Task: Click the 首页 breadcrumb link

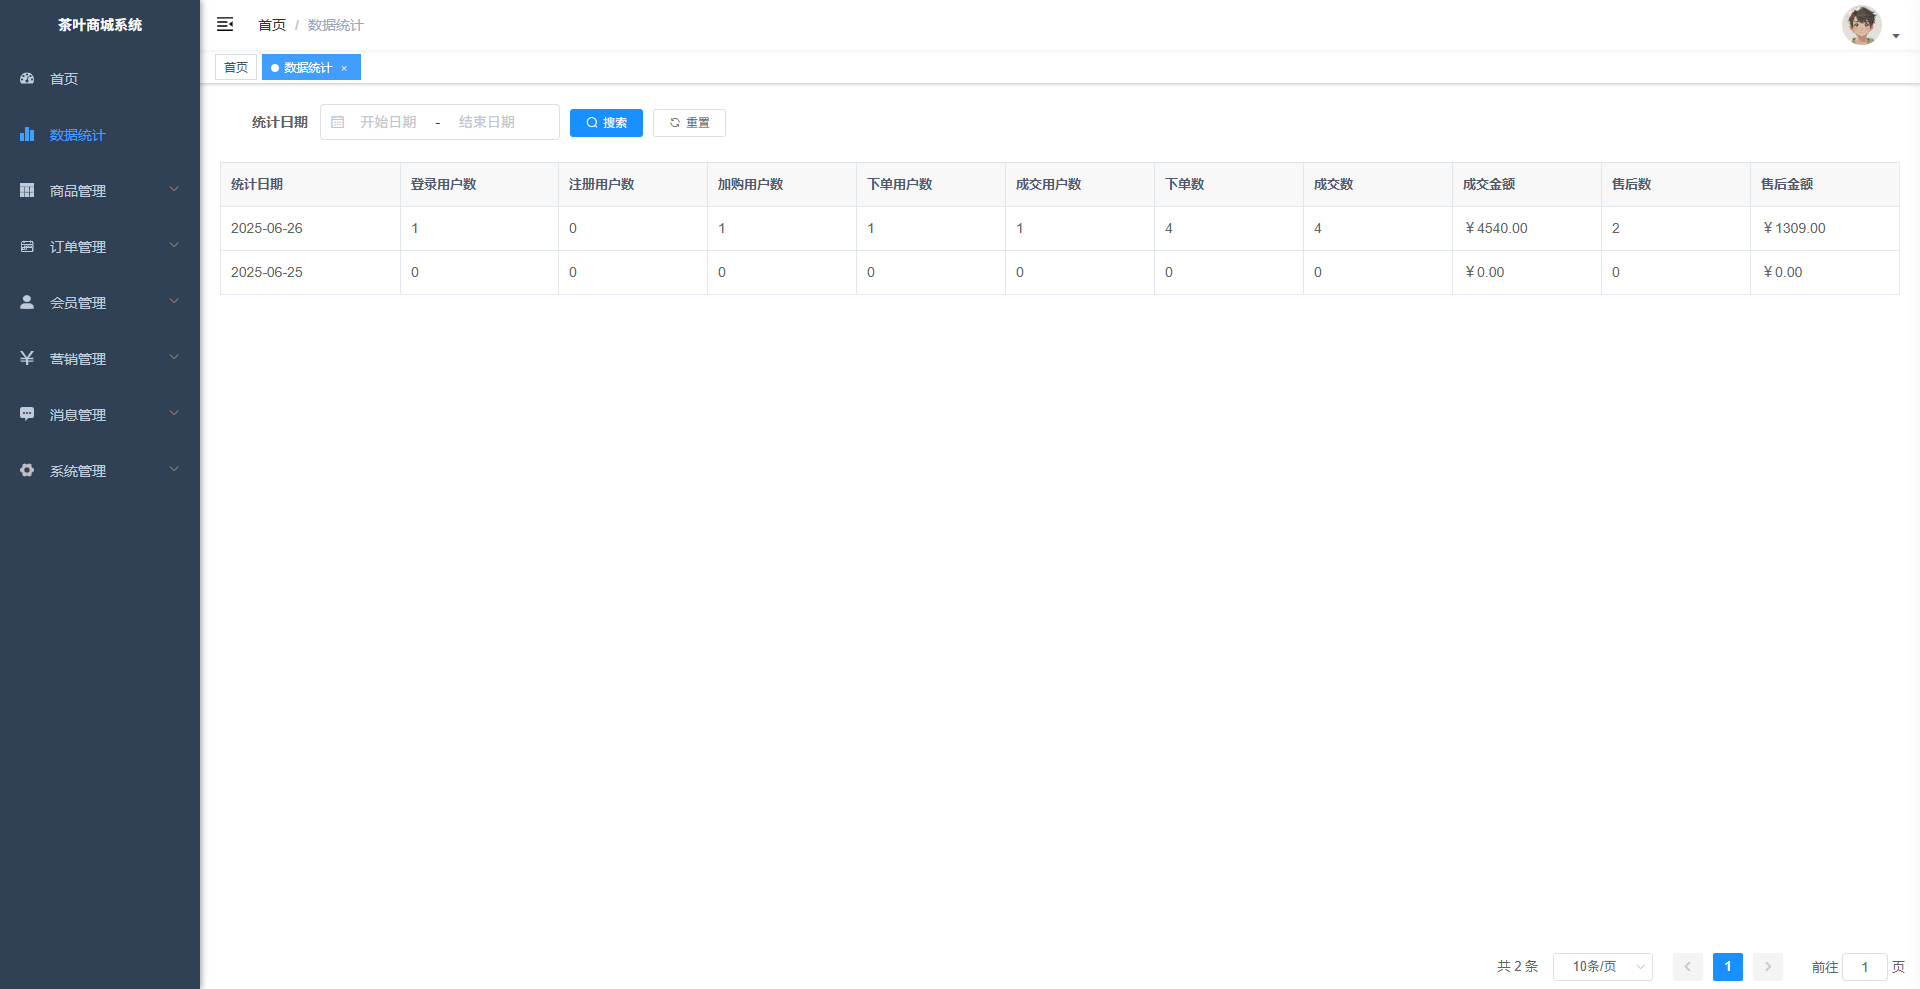Action: (271, 25)
